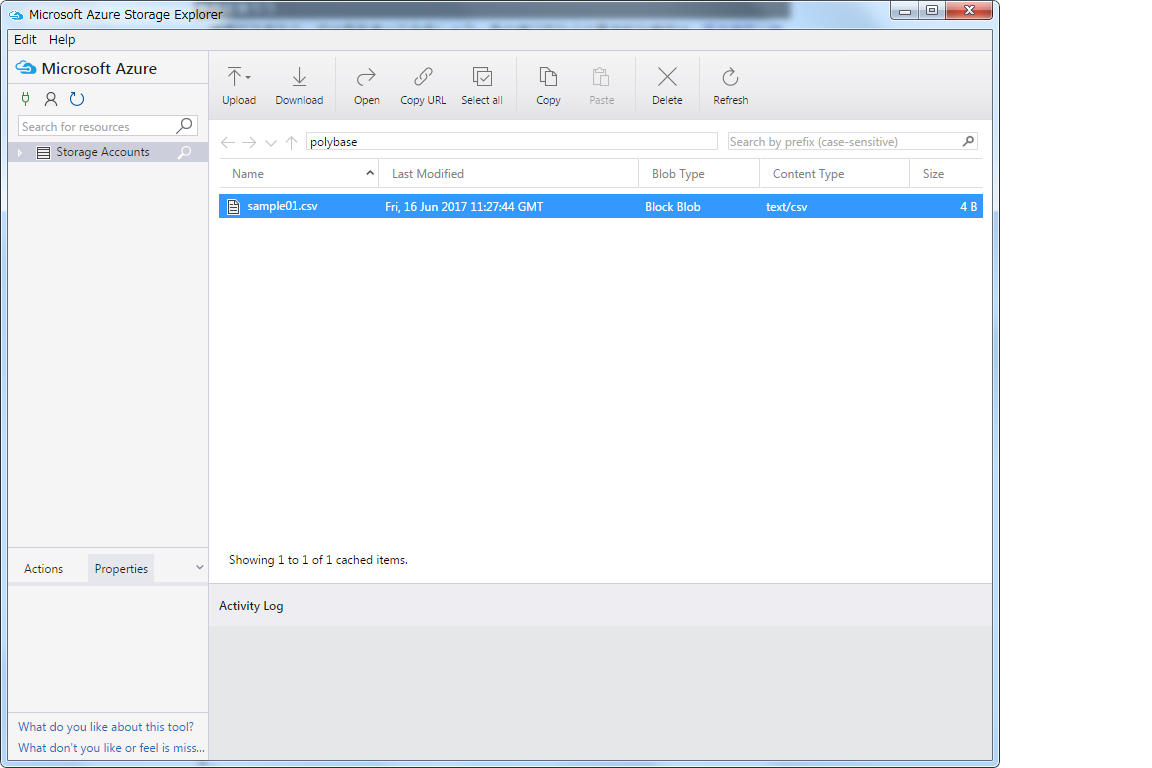Click the Upload toolbar icon
The height and width of the screenshot is (768, 1152).
[234, 78]
